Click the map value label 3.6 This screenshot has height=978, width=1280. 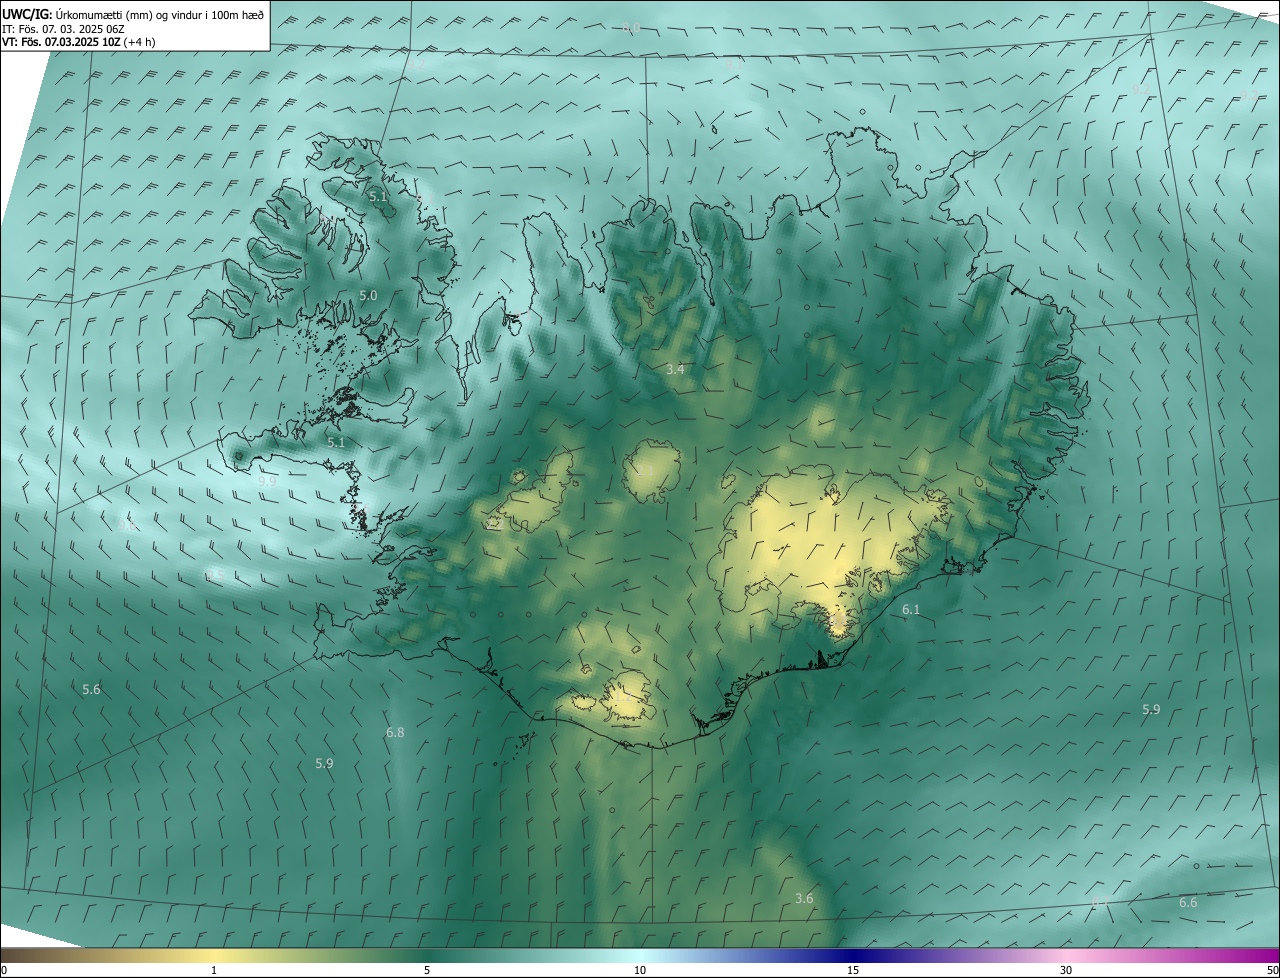[x=804, y=899]
